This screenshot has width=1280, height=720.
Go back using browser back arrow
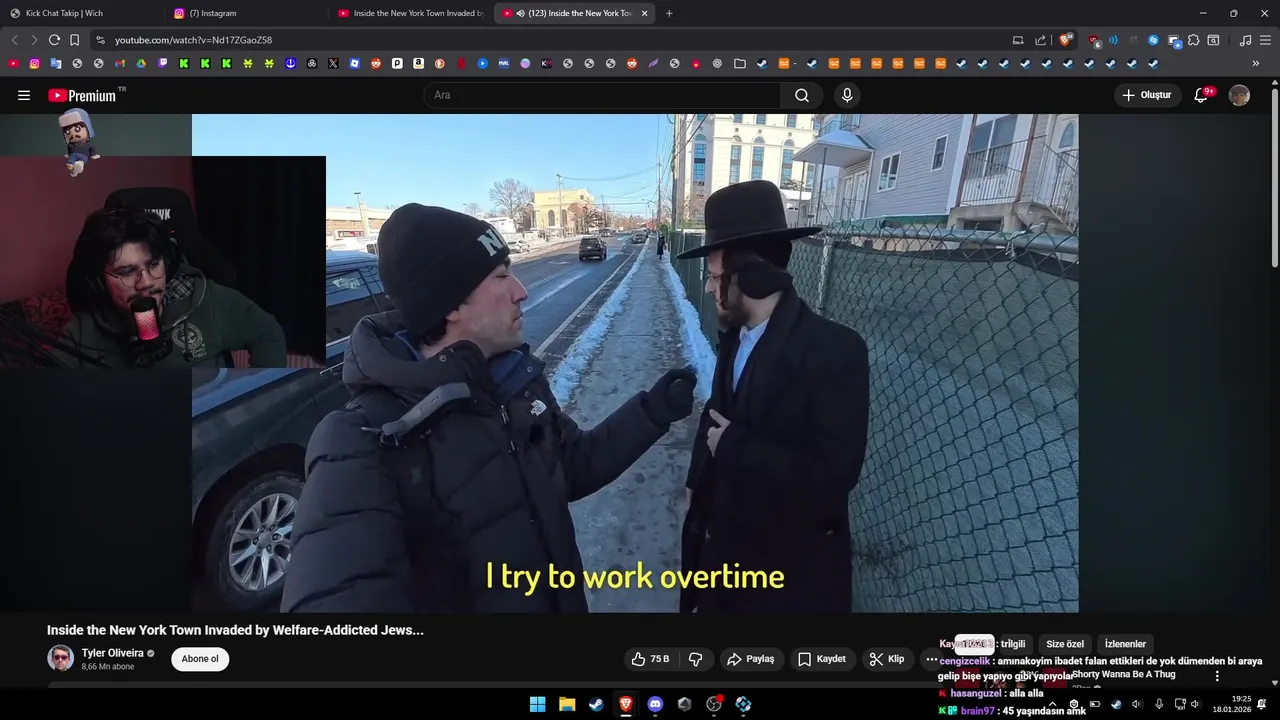click(x=14, y=40)
